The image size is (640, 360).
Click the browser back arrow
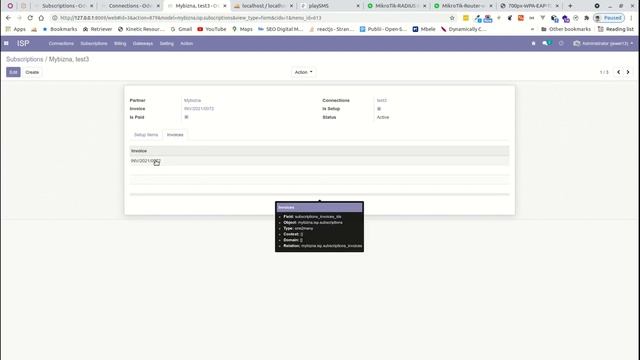coord(9,18)
